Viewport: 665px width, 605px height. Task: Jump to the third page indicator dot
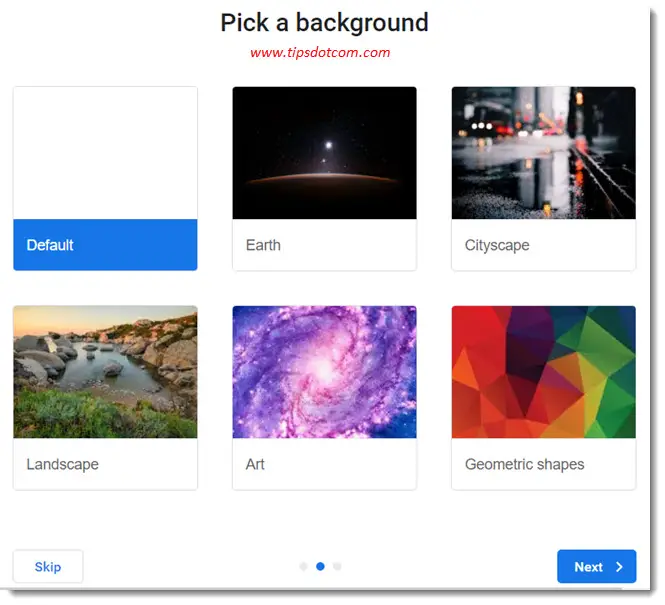(x=337, y=566)
